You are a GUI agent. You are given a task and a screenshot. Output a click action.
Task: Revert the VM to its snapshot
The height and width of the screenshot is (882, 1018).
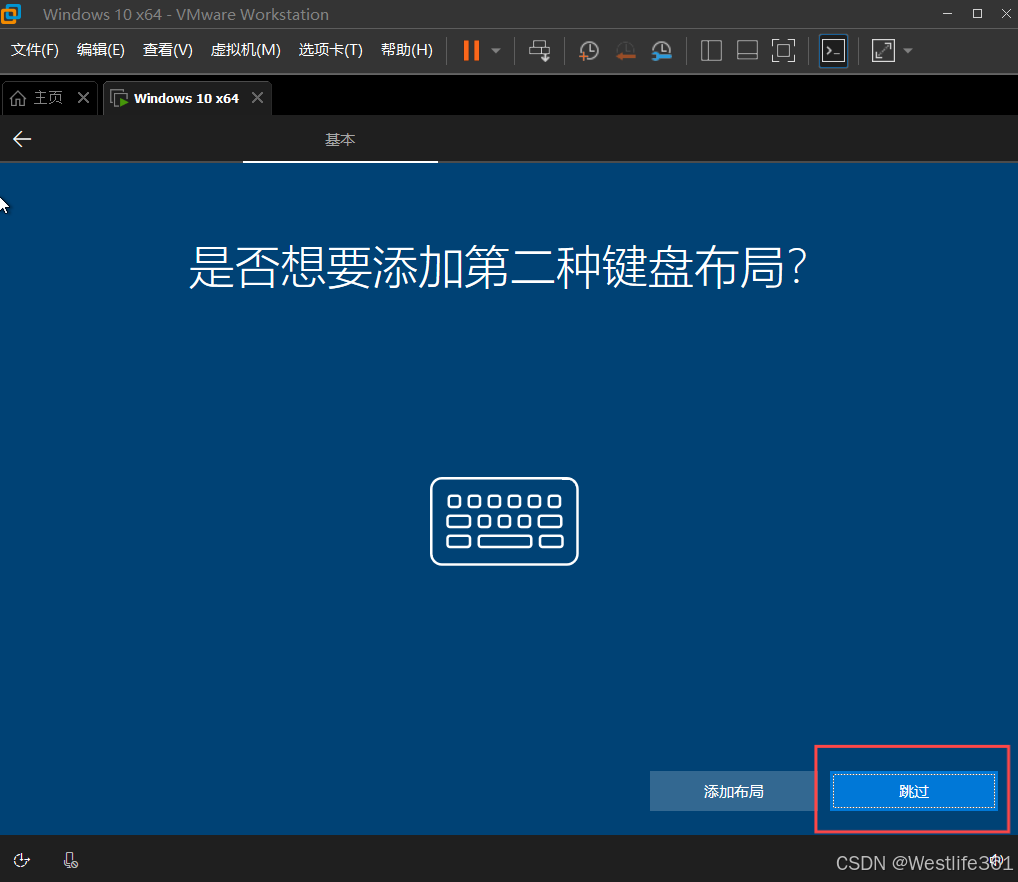[626, 50]
